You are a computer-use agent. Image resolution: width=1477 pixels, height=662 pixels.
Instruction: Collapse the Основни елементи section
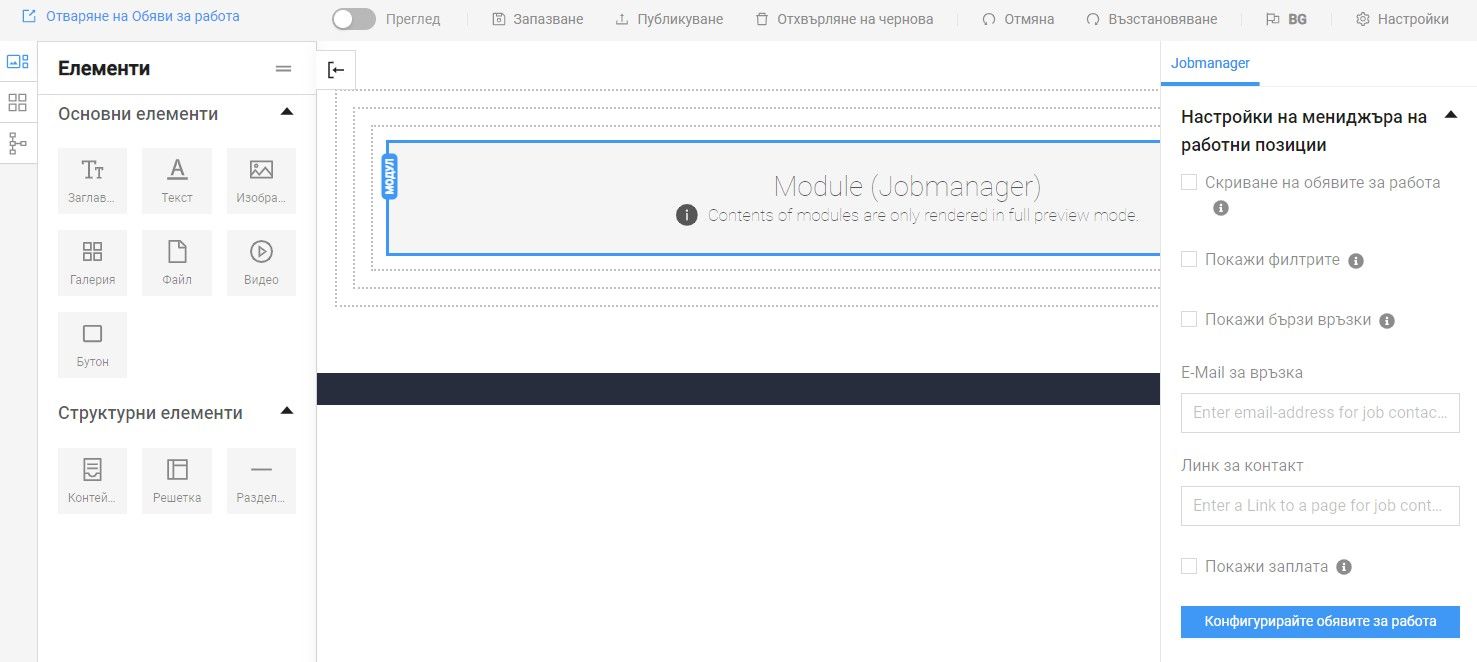point(287,112)
